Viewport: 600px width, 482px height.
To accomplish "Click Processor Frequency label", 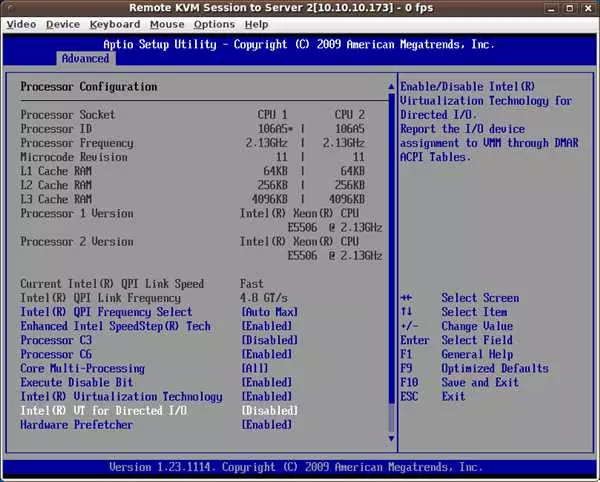I will (x=77, y=143).
